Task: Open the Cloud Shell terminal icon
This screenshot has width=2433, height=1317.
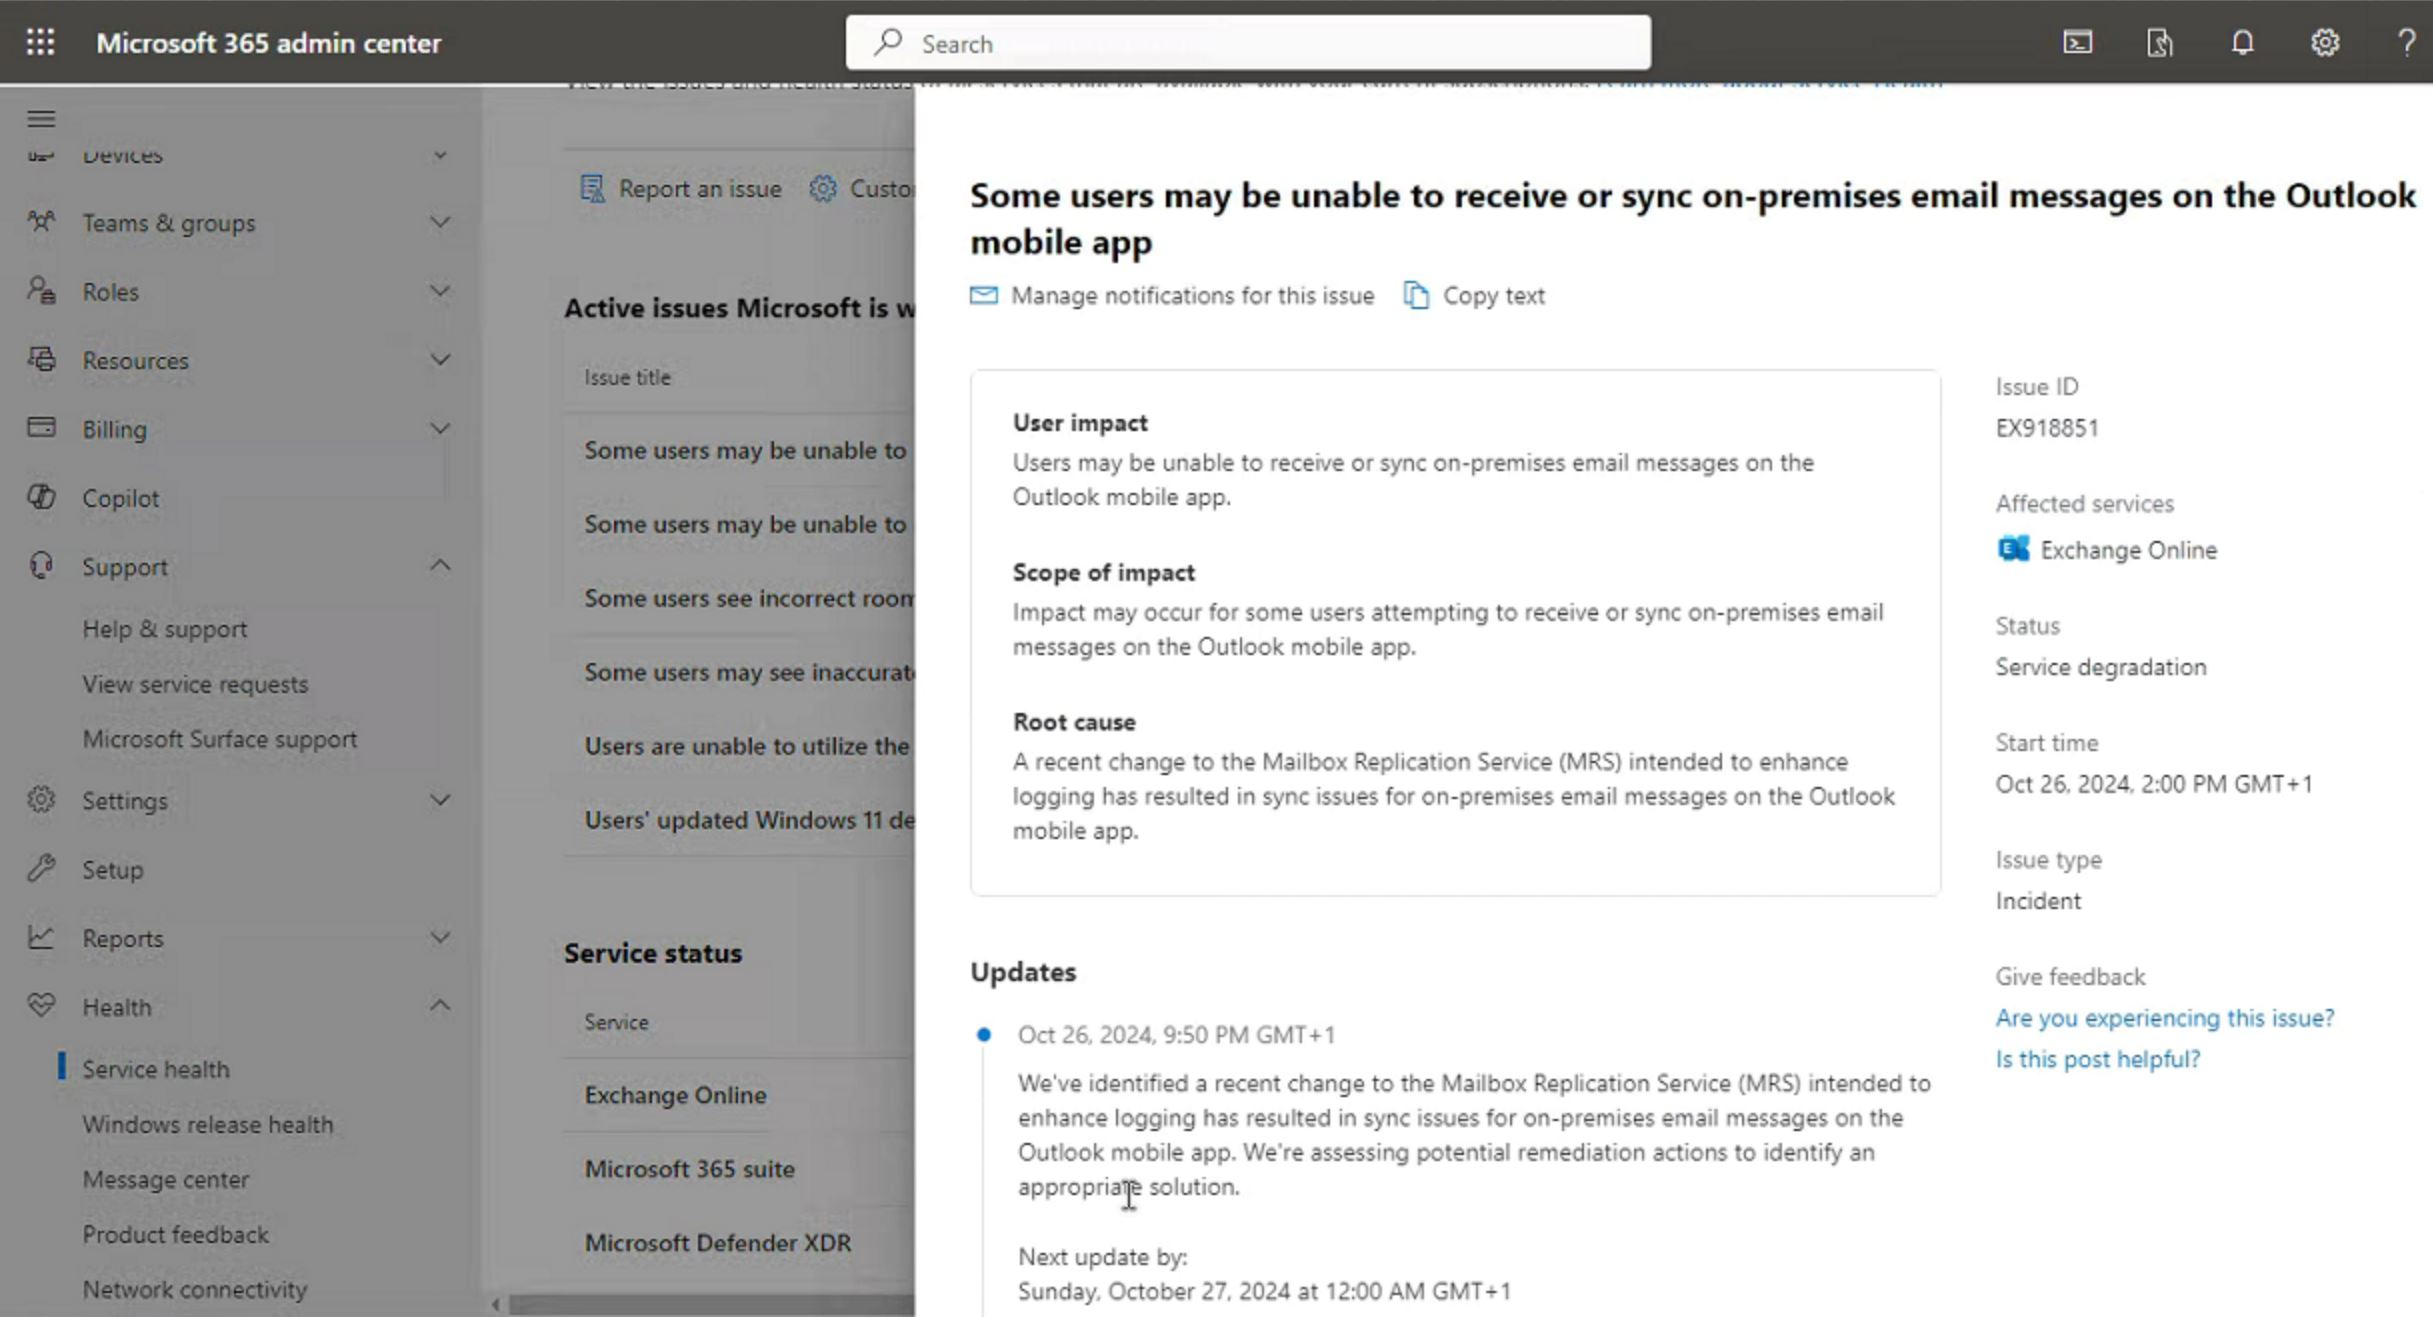Action: [2077, 42]
